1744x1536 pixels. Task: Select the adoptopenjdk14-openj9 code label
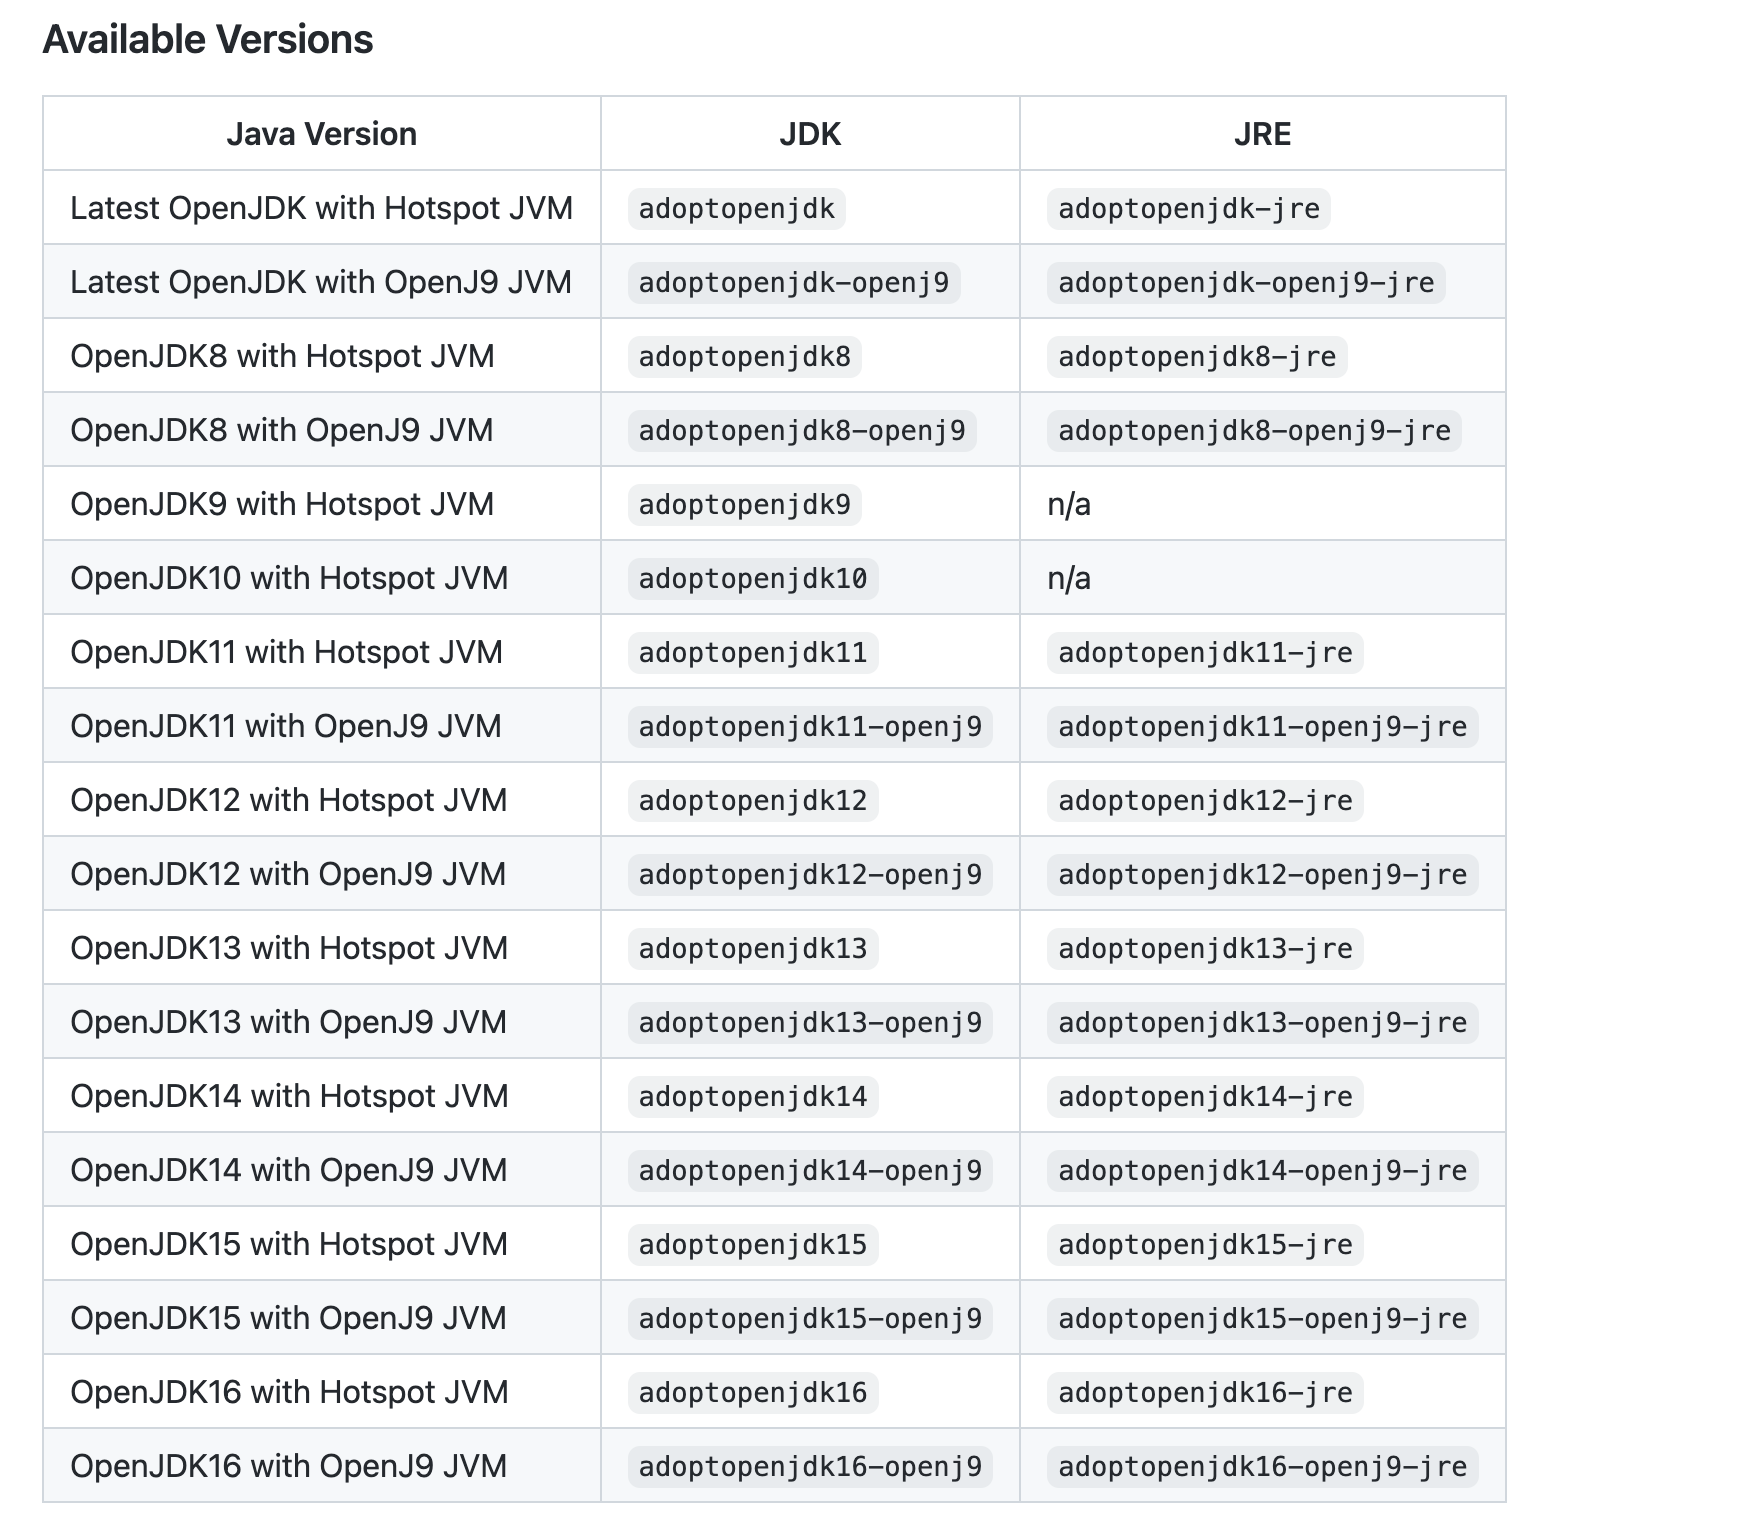(x=810, y=1171)
